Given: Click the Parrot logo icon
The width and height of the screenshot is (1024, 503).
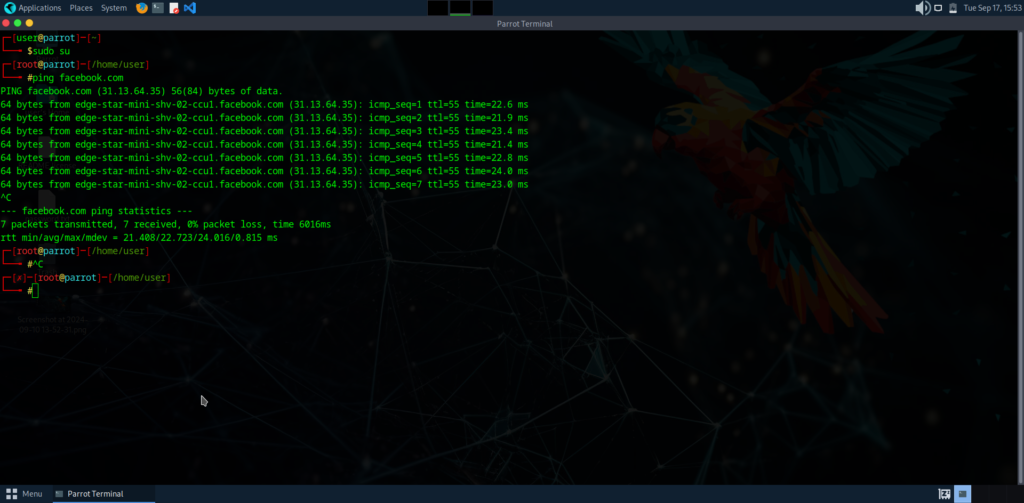Looking at the screenshot, I should (9, 8).
